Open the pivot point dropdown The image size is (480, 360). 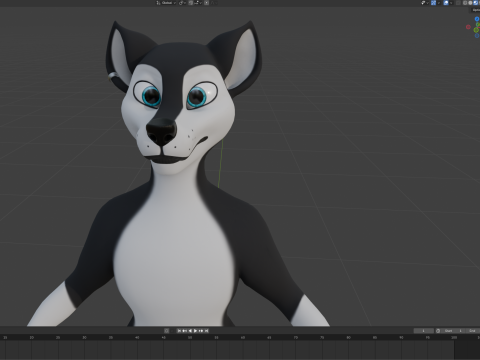[x=182, y=3]
